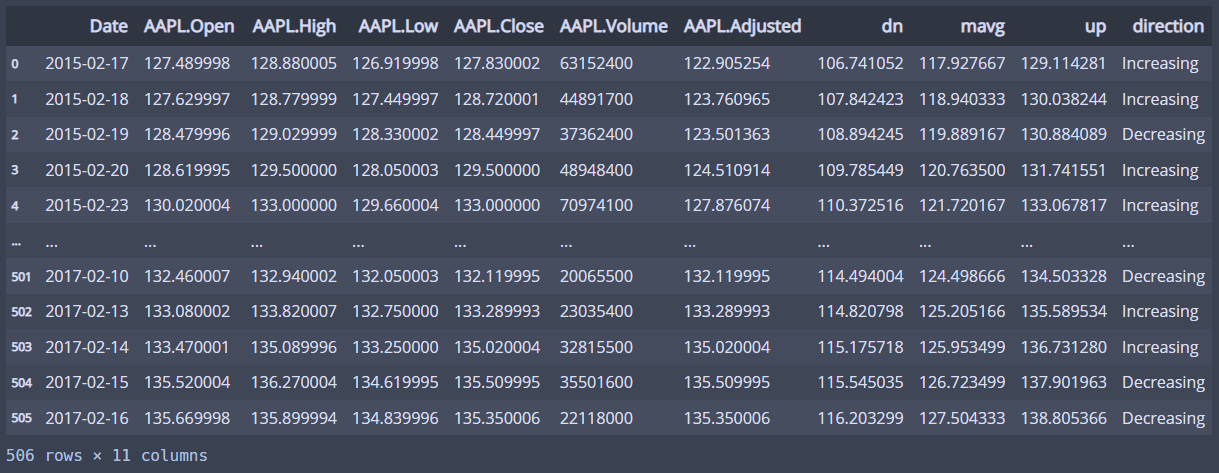Click the AAPL.Open column header
Viewport: 1219px width, 473px height.
pyautogui.click(x=187, y=26)
